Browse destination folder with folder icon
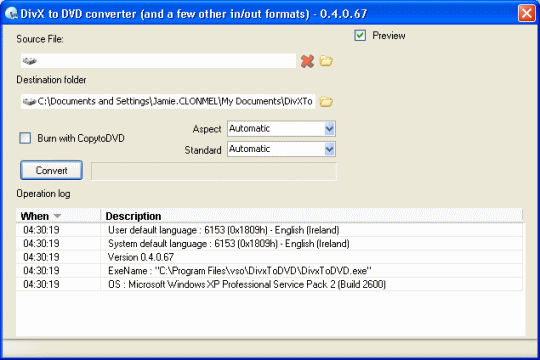 point(326,102)
